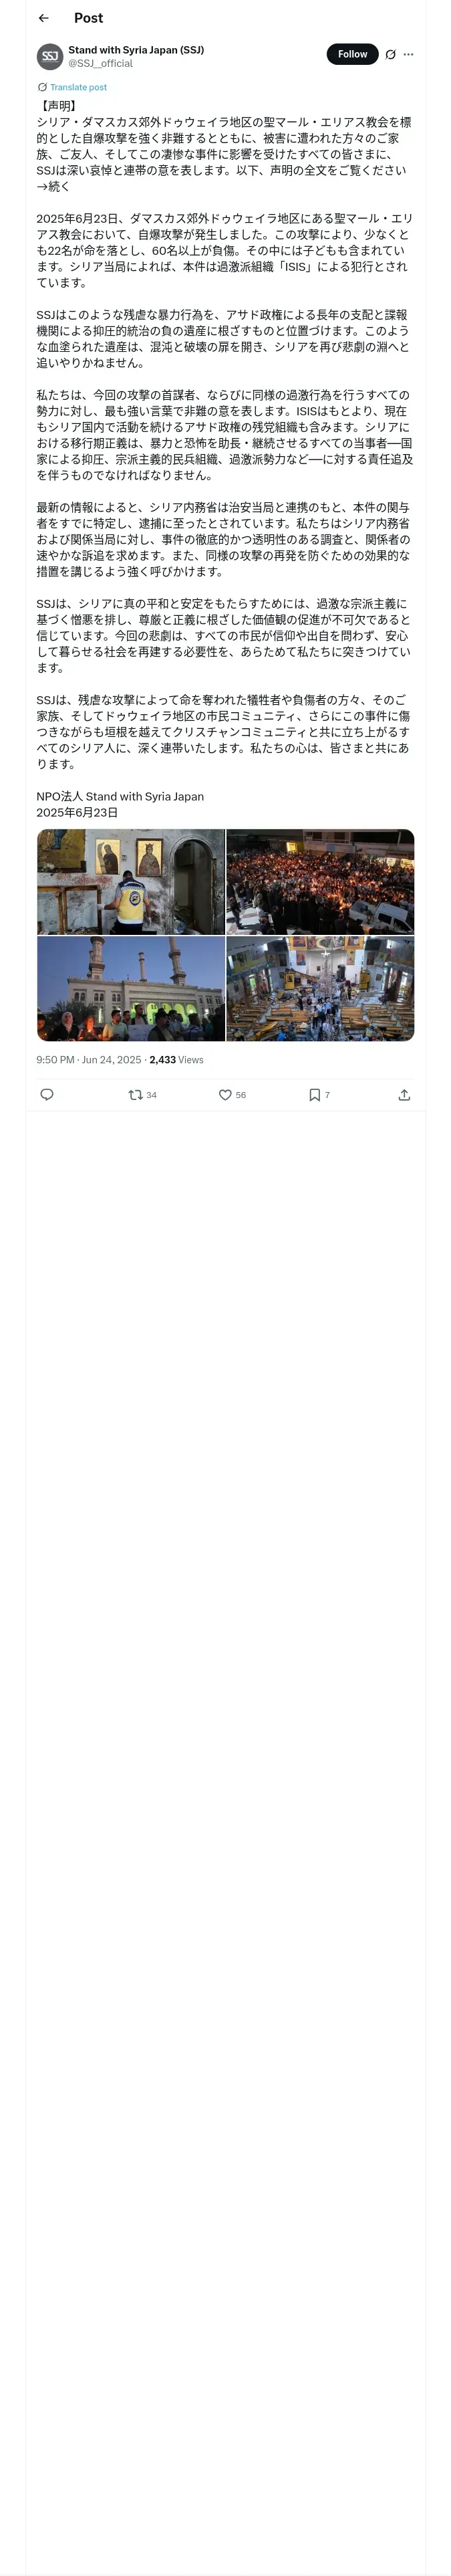Like the post with heart icon
451x2576 pixels.
click(x=232, y=1094)
